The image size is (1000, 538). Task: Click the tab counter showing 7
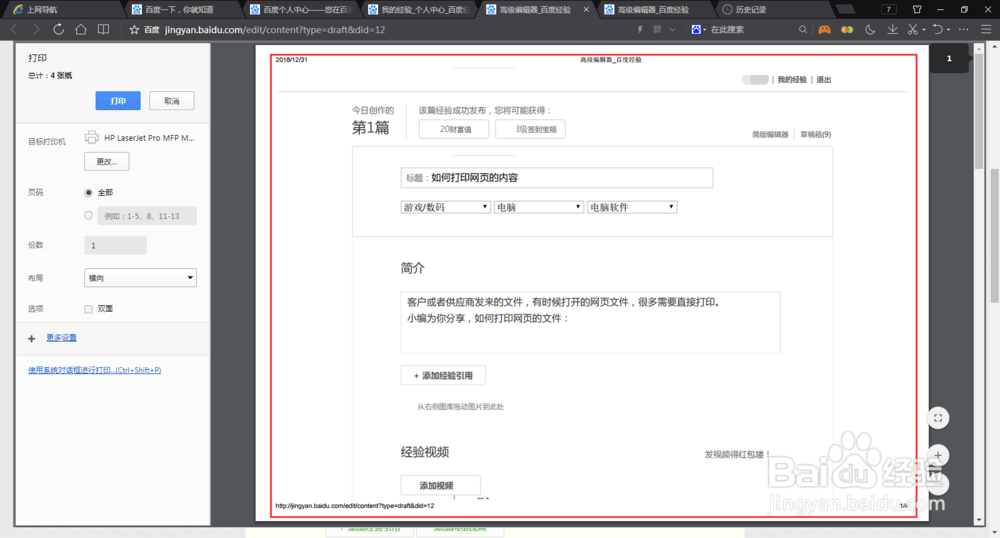(x=888, y=10)
